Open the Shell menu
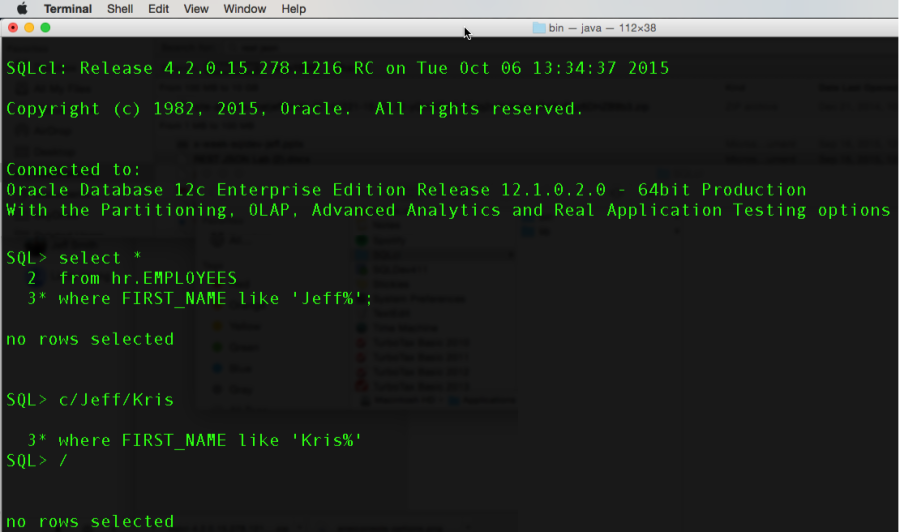This screenshot has height=532, width=900. (x=120, y=9)
